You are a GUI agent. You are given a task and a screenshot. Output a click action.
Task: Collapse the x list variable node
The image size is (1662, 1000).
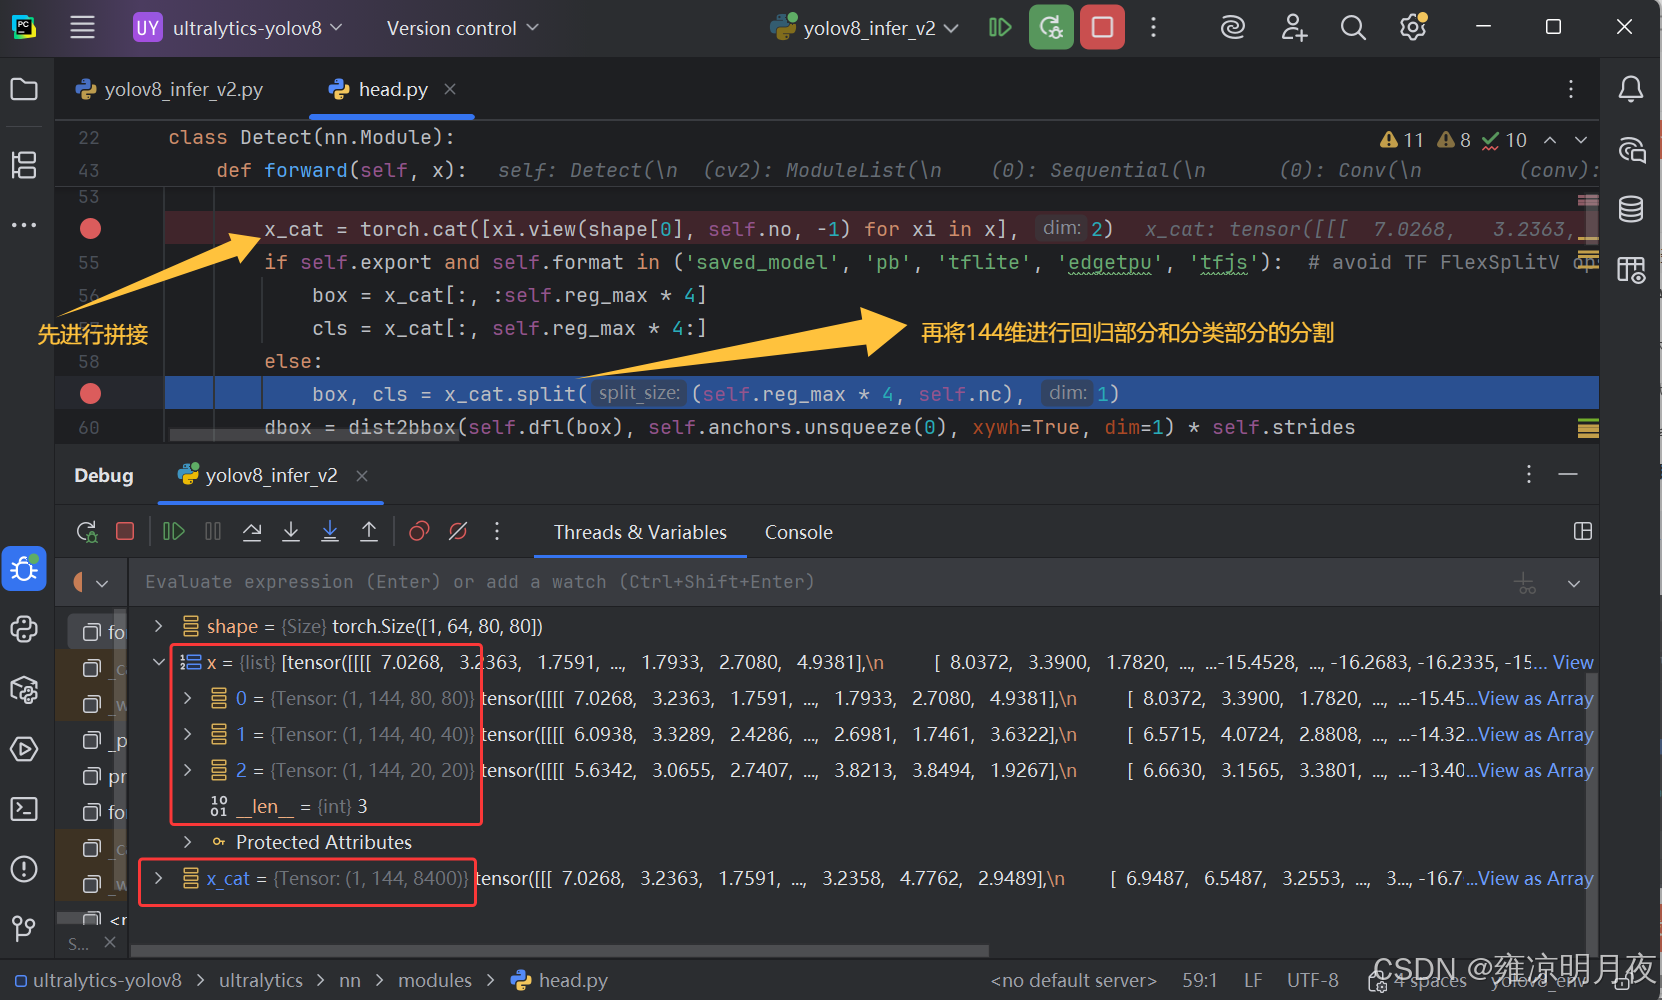(x=158, y=662)
